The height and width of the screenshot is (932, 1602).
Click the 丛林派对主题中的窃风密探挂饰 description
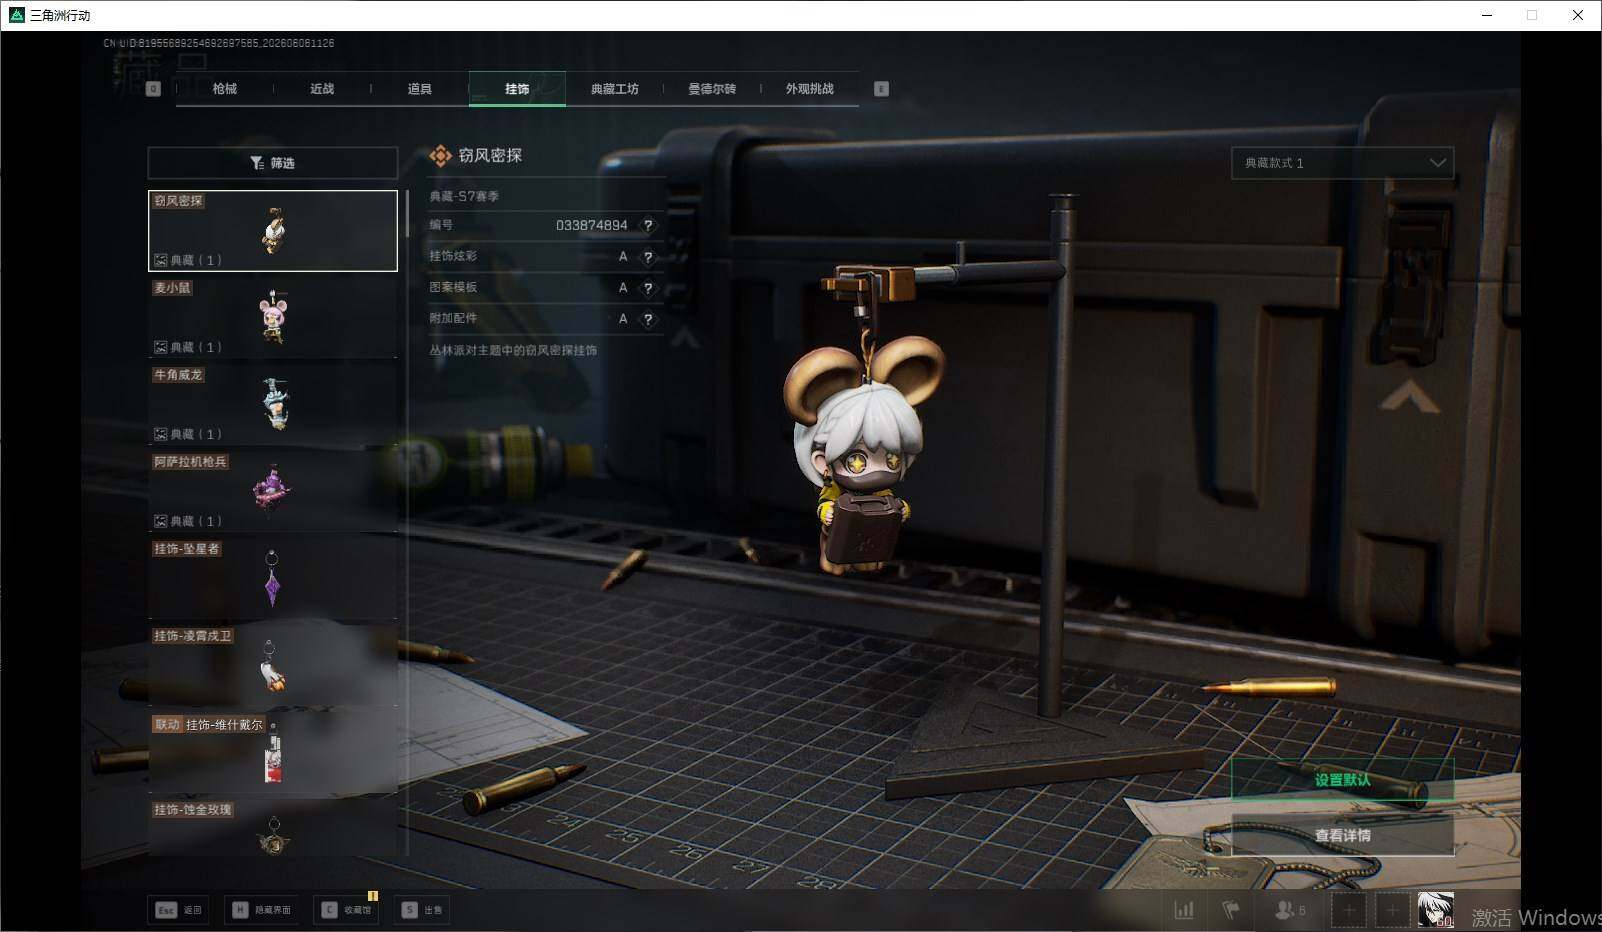[513, 351]
